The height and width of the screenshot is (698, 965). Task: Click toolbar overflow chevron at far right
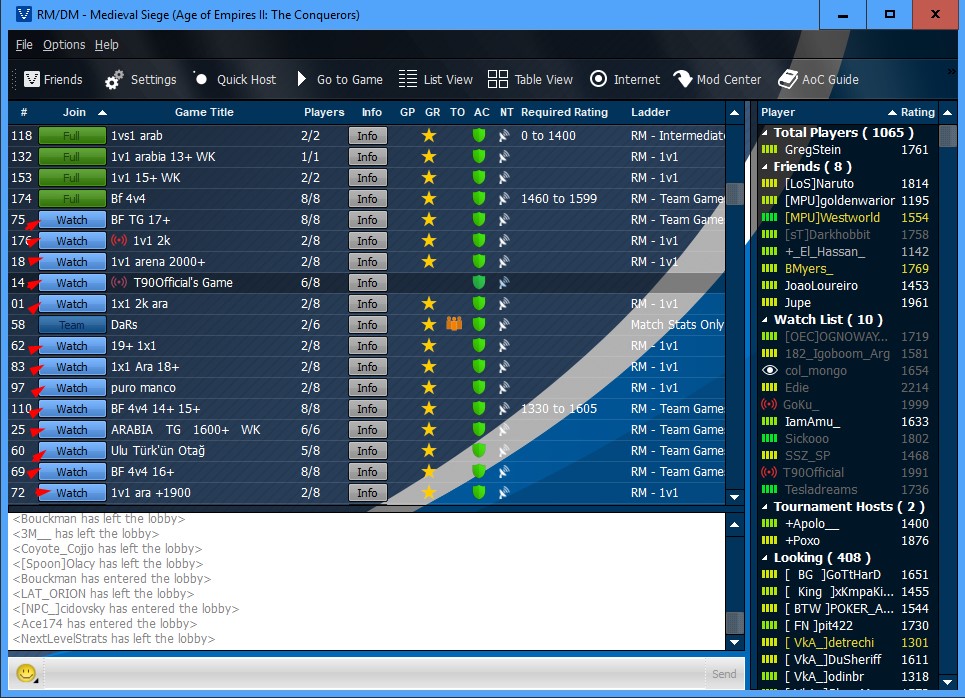click(x=951, y=72)
